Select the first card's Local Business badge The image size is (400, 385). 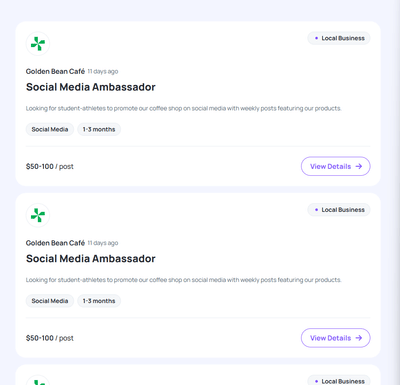click(x=339, y=38)
